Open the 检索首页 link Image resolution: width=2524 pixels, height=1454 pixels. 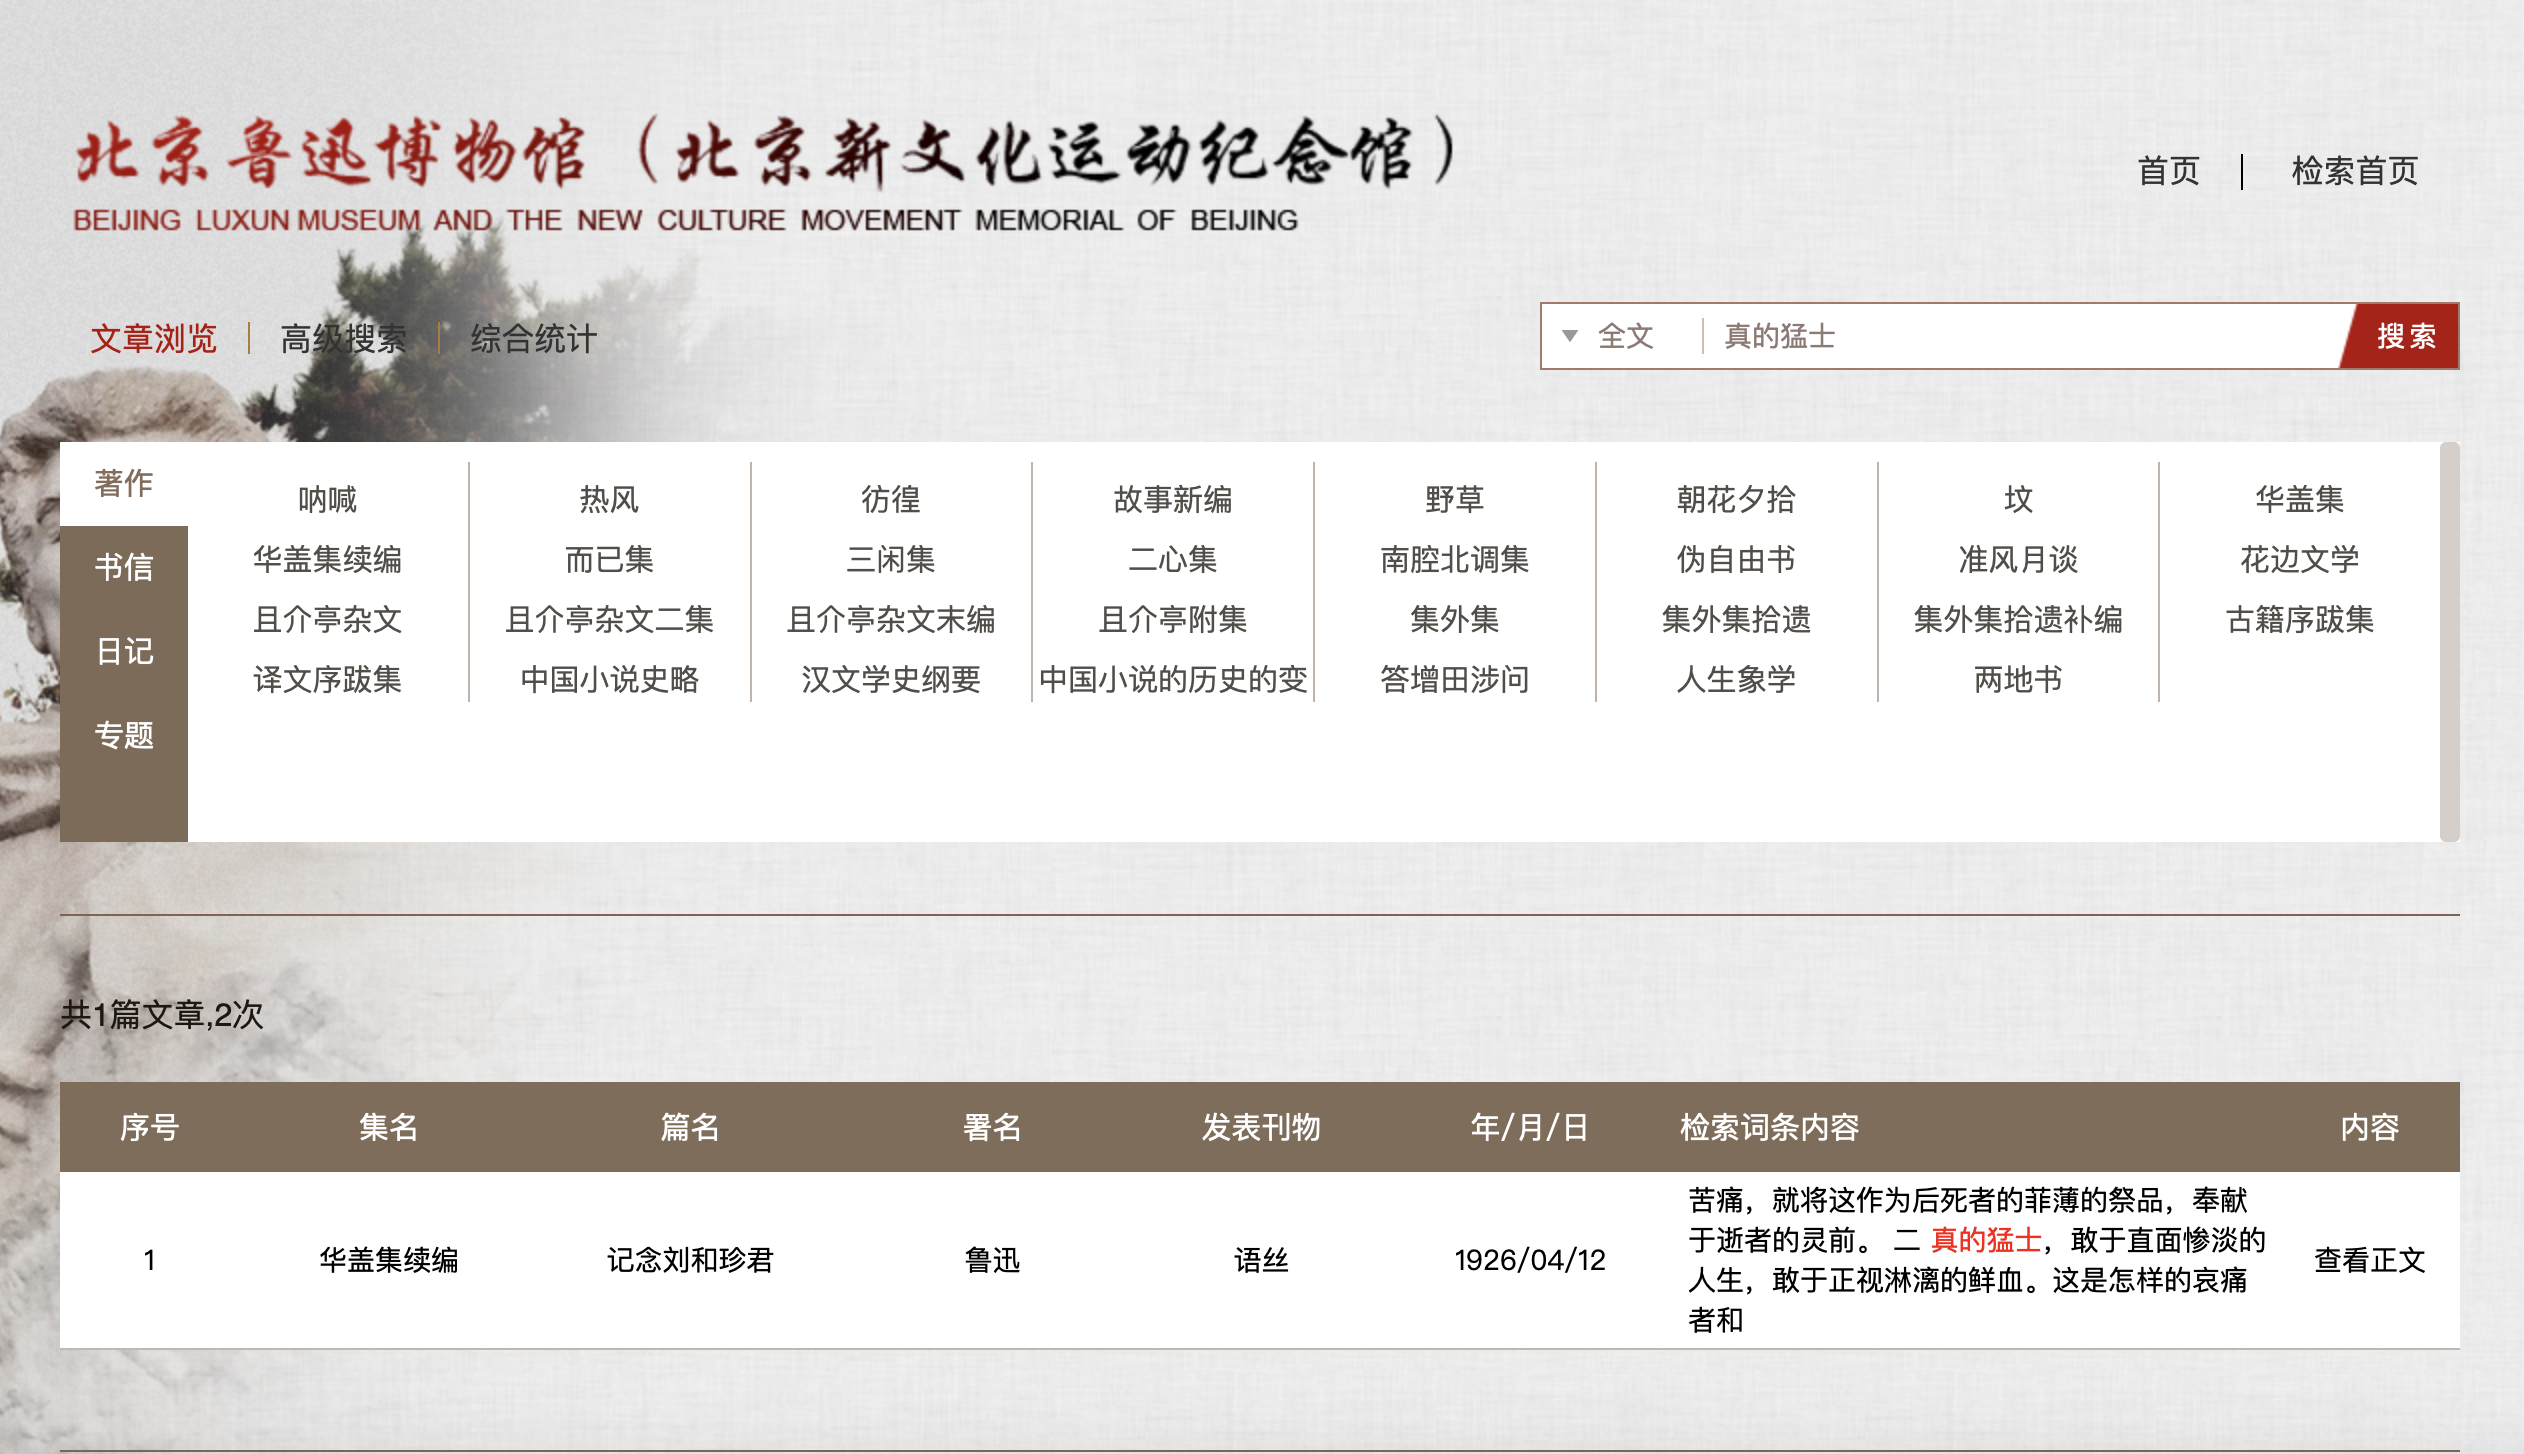[x=2354, y=171]
